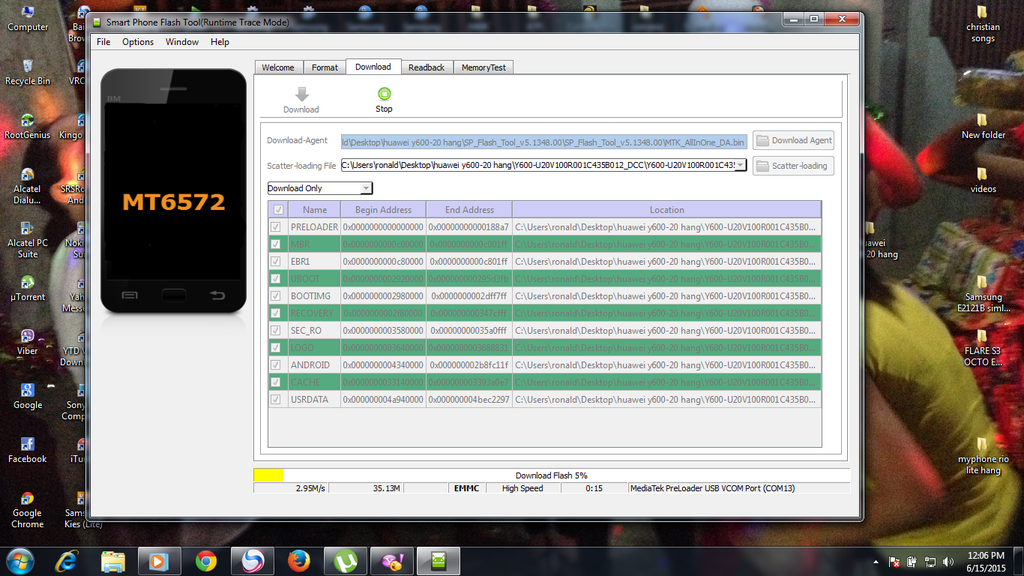Screen dimensions: 1024x576
Task: Click the Download Flash progress bar
Action: tap(552, 475)
